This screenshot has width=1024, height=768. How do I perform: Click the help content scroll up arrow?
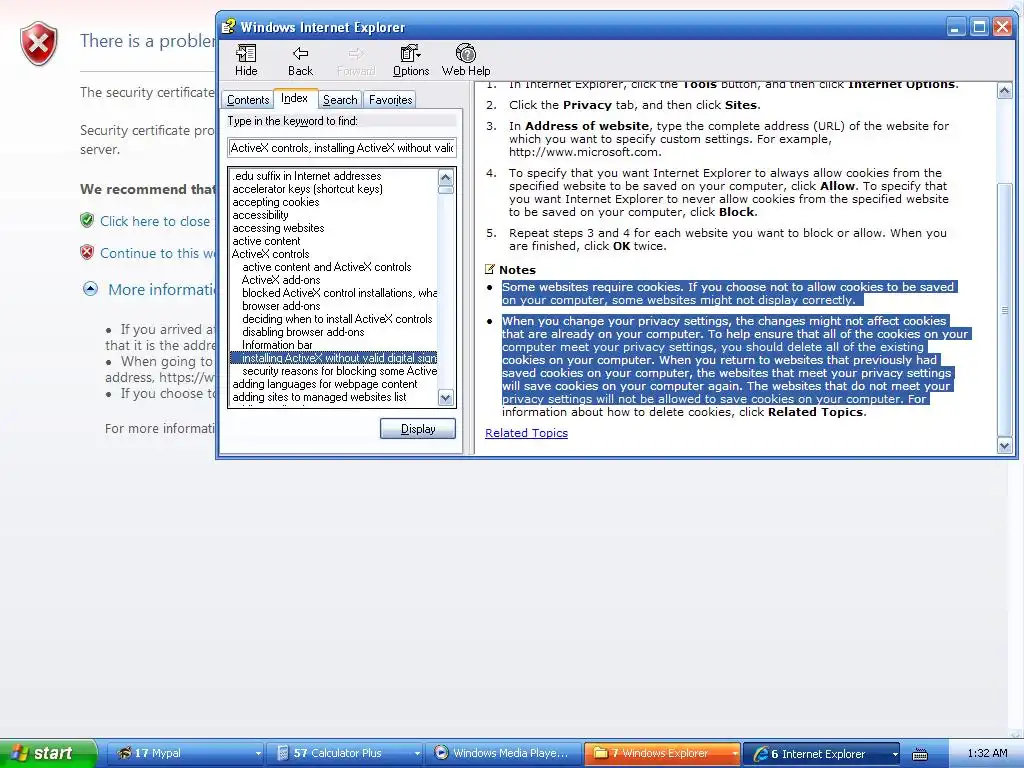[x=1004, y=91]
